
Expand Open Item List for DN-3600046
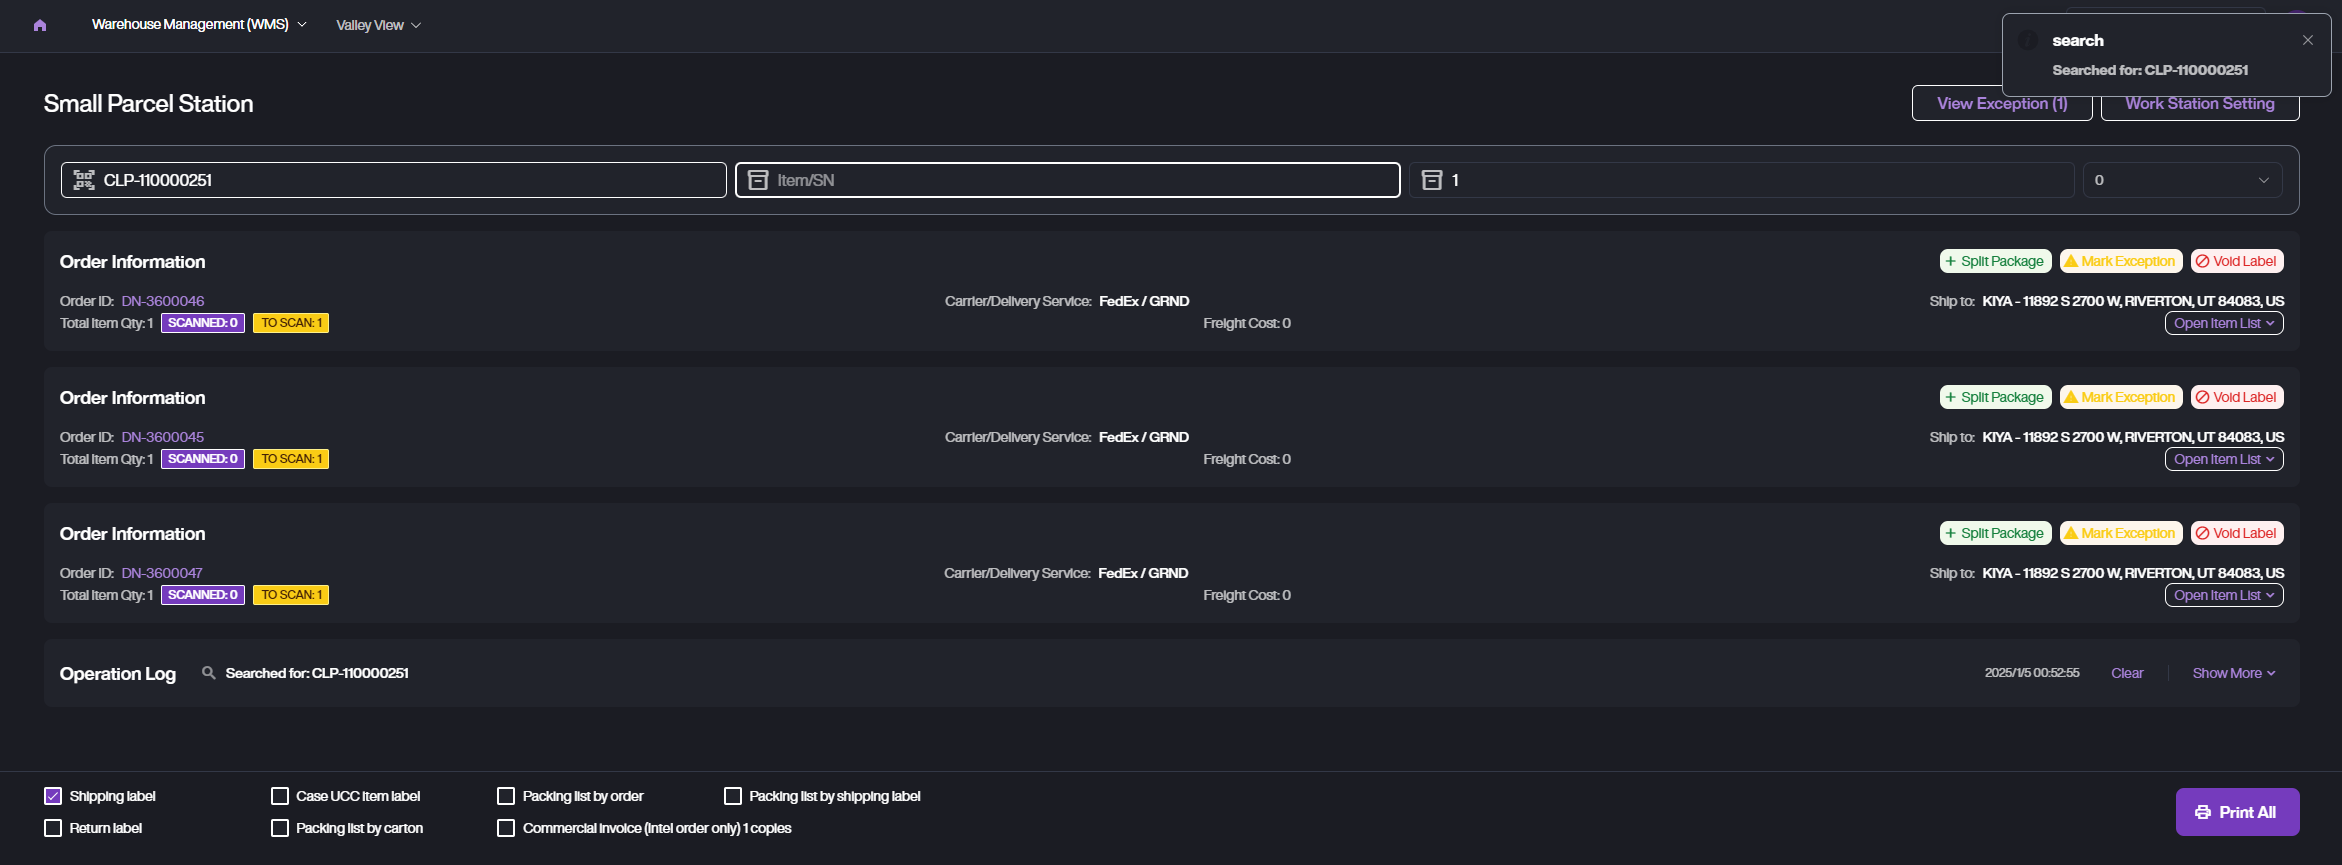(2223, 323)
